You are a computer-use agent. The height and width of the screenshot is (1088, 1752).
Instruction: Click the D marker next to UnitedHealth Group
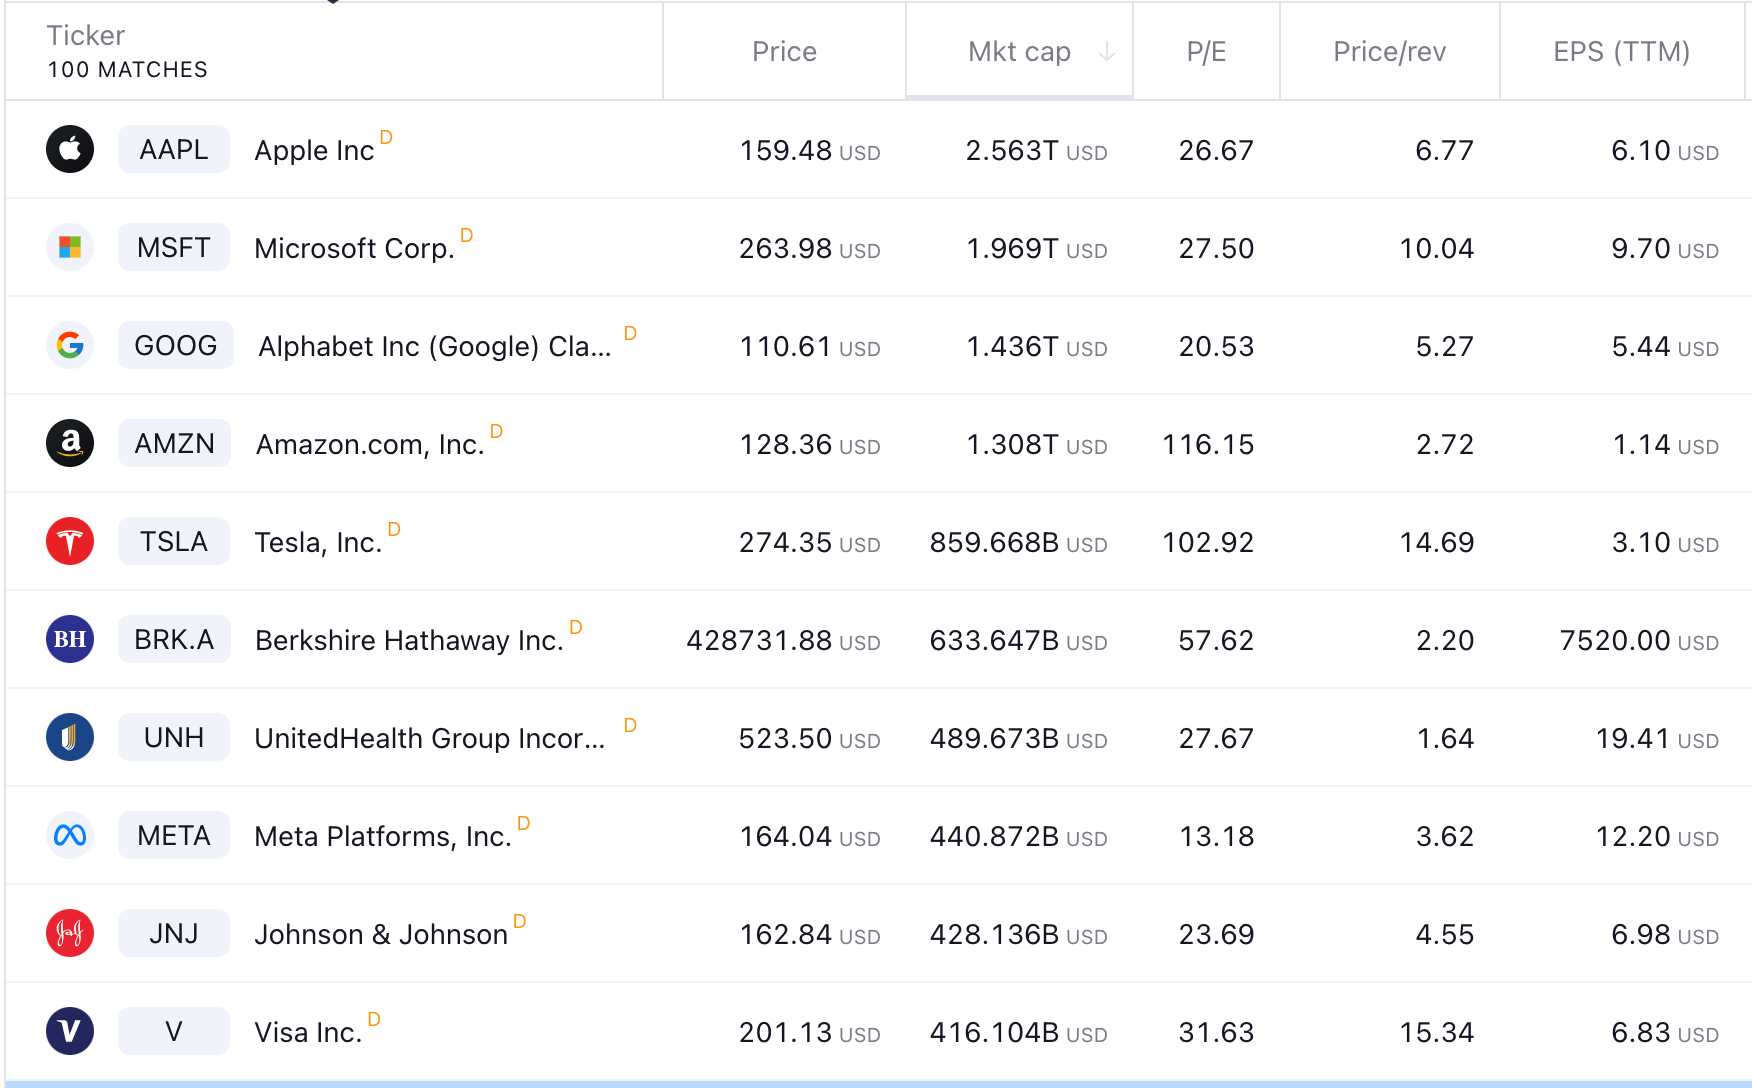pos(630,725)
